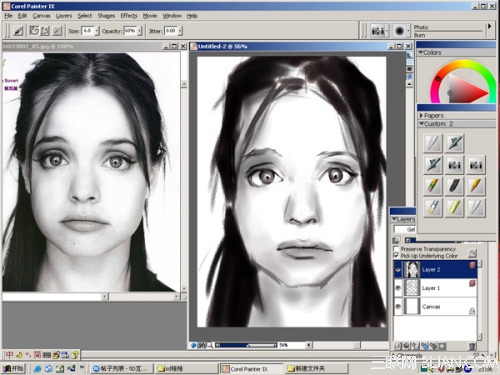Click New Liquid Ink Layer icon

(433, 346)
